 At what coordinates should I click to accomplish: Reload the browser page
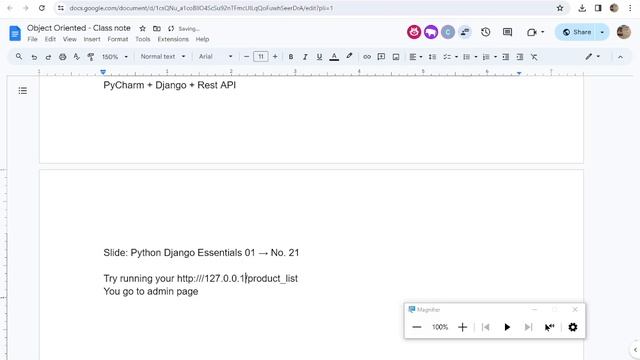coord(42,8)
